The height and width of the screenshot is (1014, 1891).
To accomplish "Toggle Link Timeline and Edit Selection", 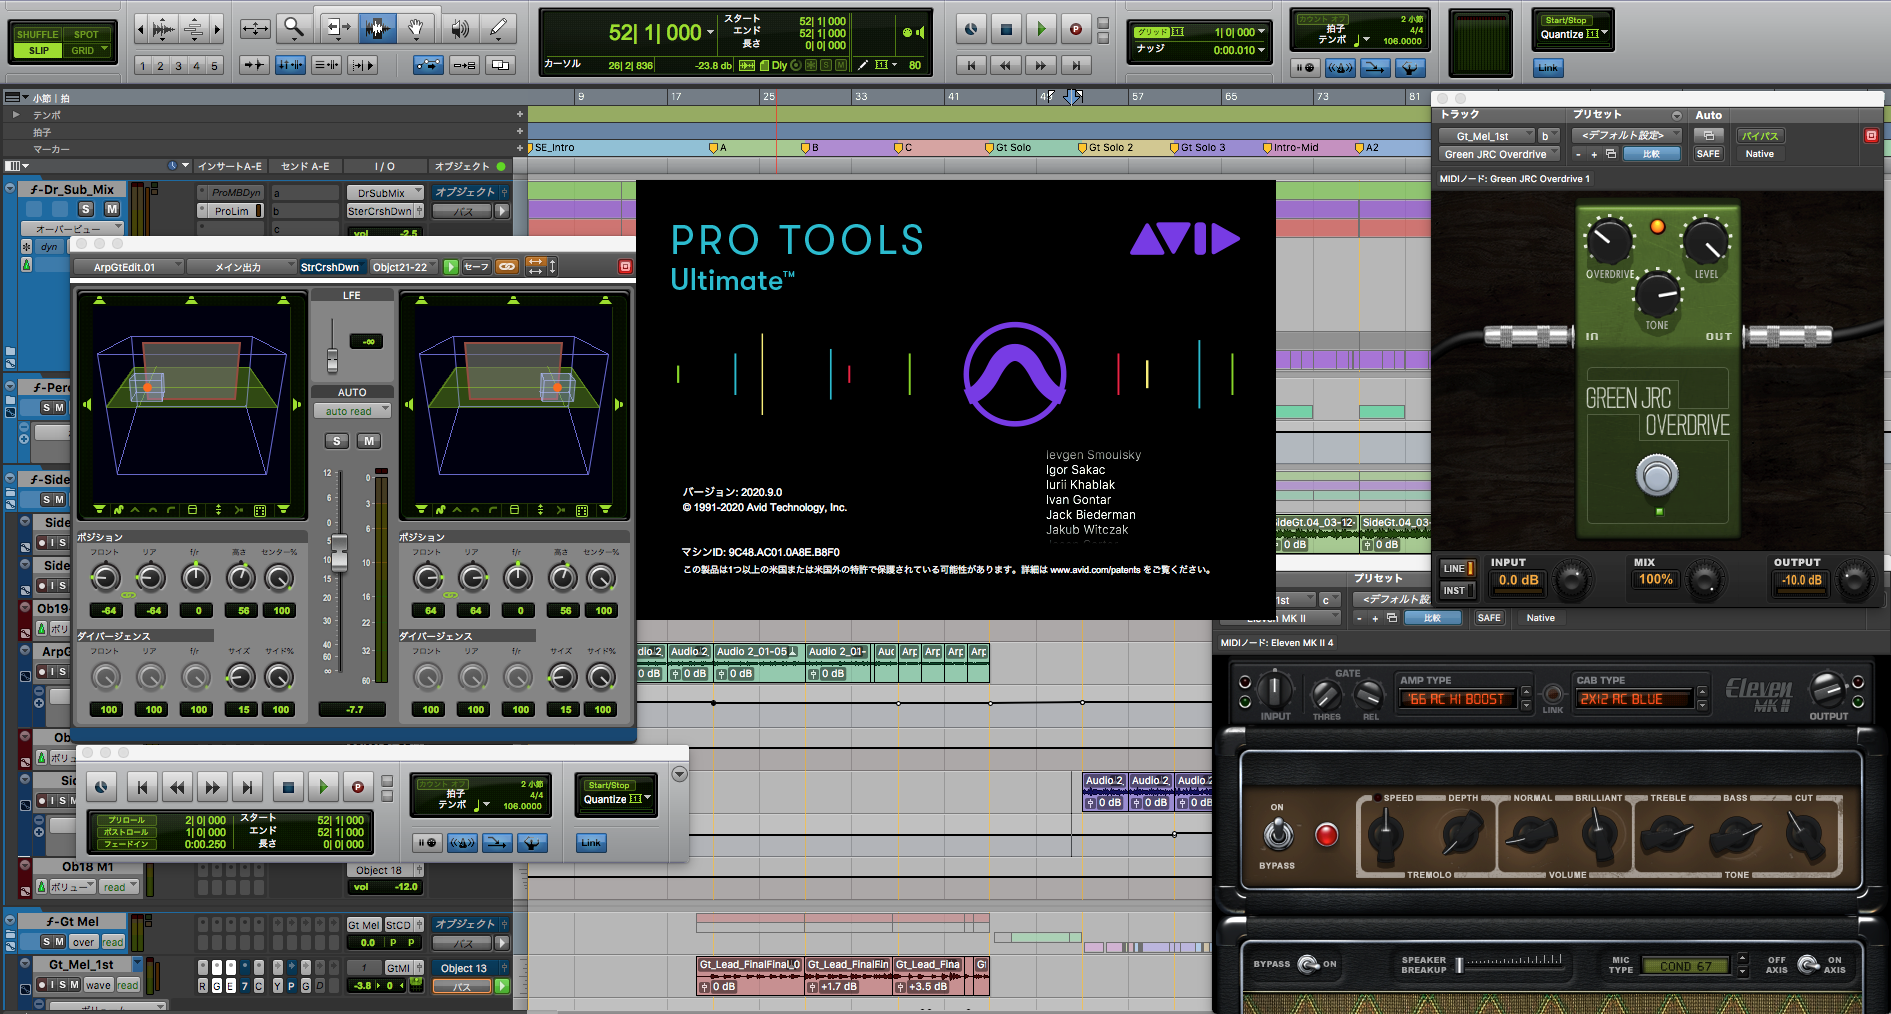I will point(290,65).
